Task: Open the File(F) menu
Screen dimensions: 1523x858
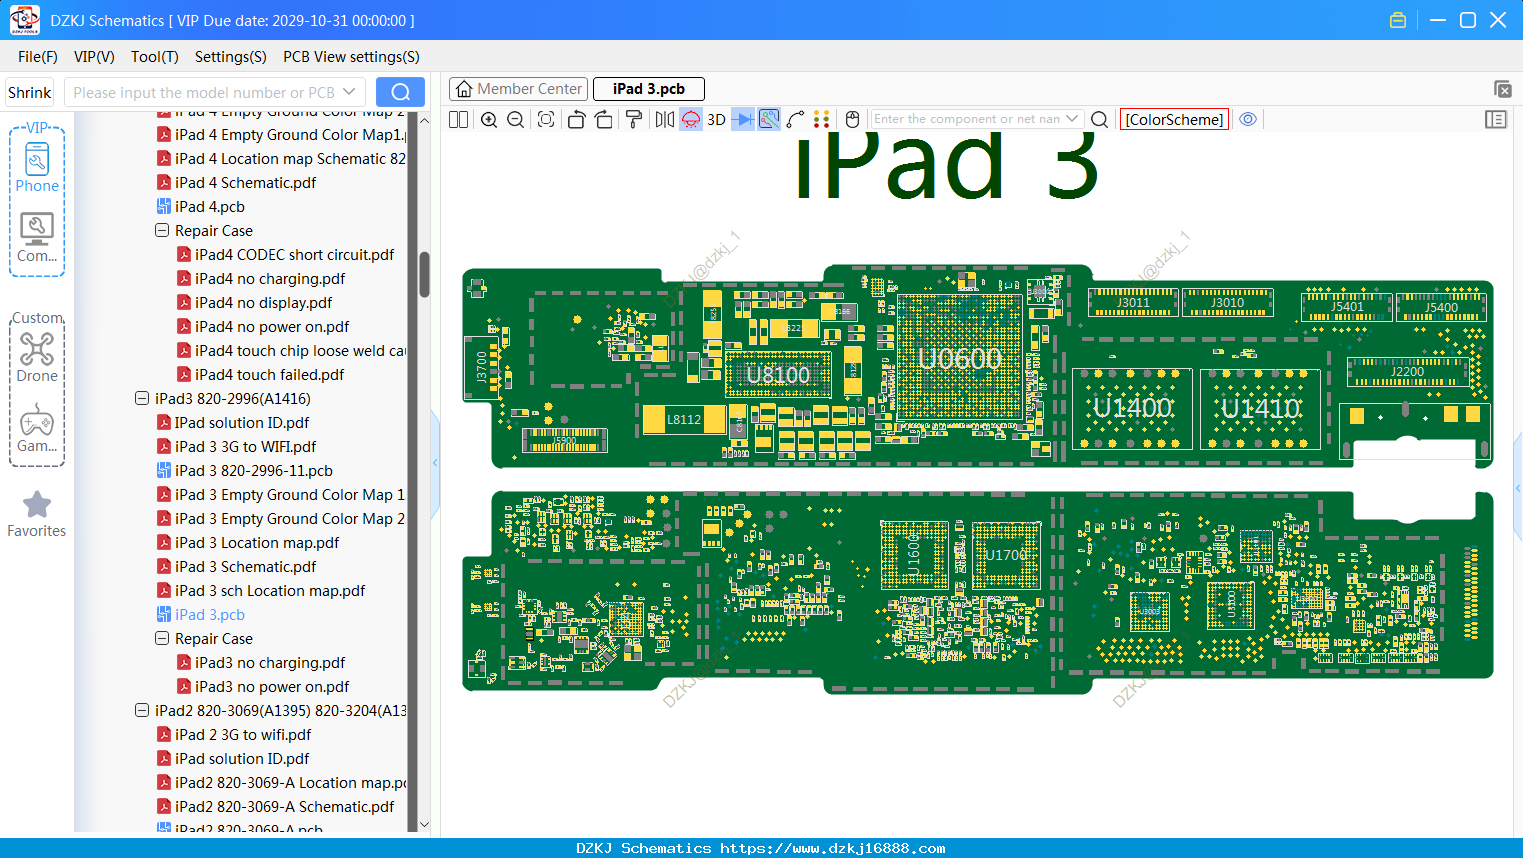Action: [38, 57]
